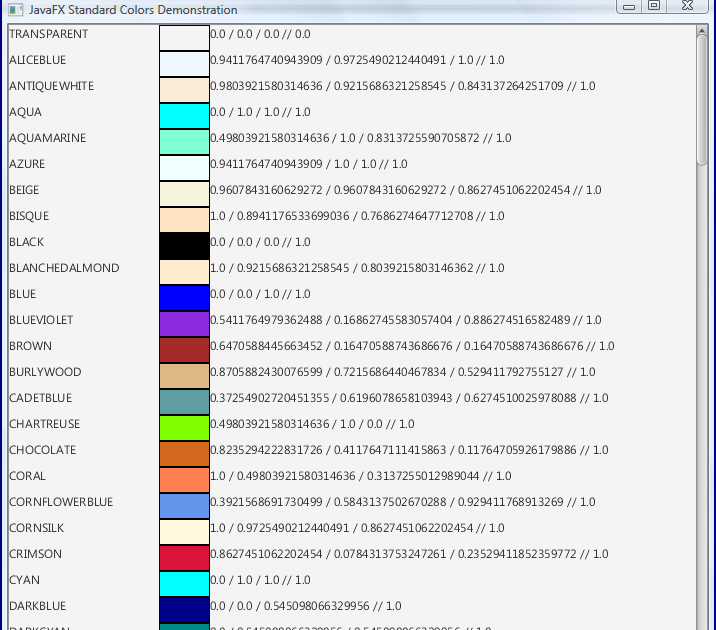Click the RGB values for CRIMSON
Screen dimensions: 716x630
(x=410, y=555)
